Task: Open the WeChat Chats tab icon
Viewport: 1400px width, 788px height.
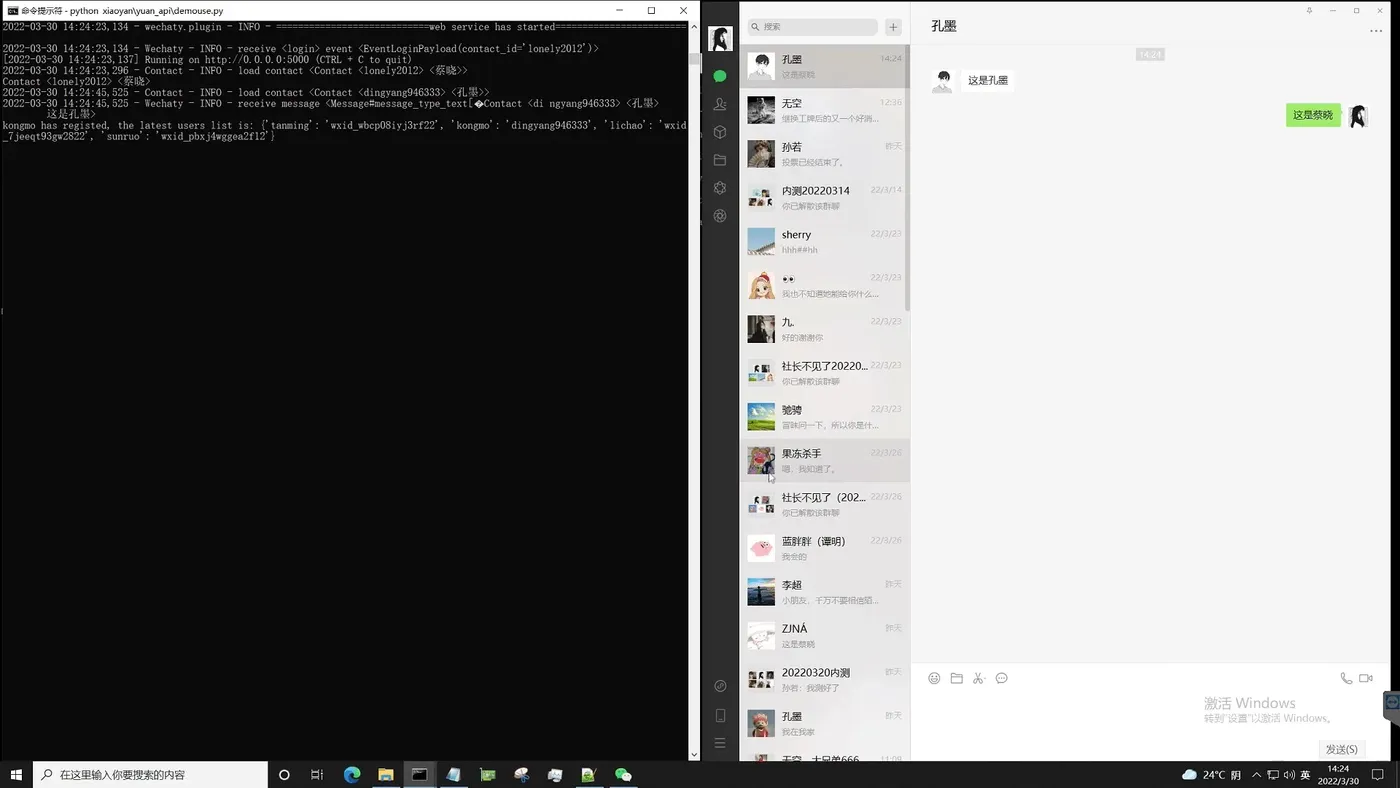Action: (719, 76)
